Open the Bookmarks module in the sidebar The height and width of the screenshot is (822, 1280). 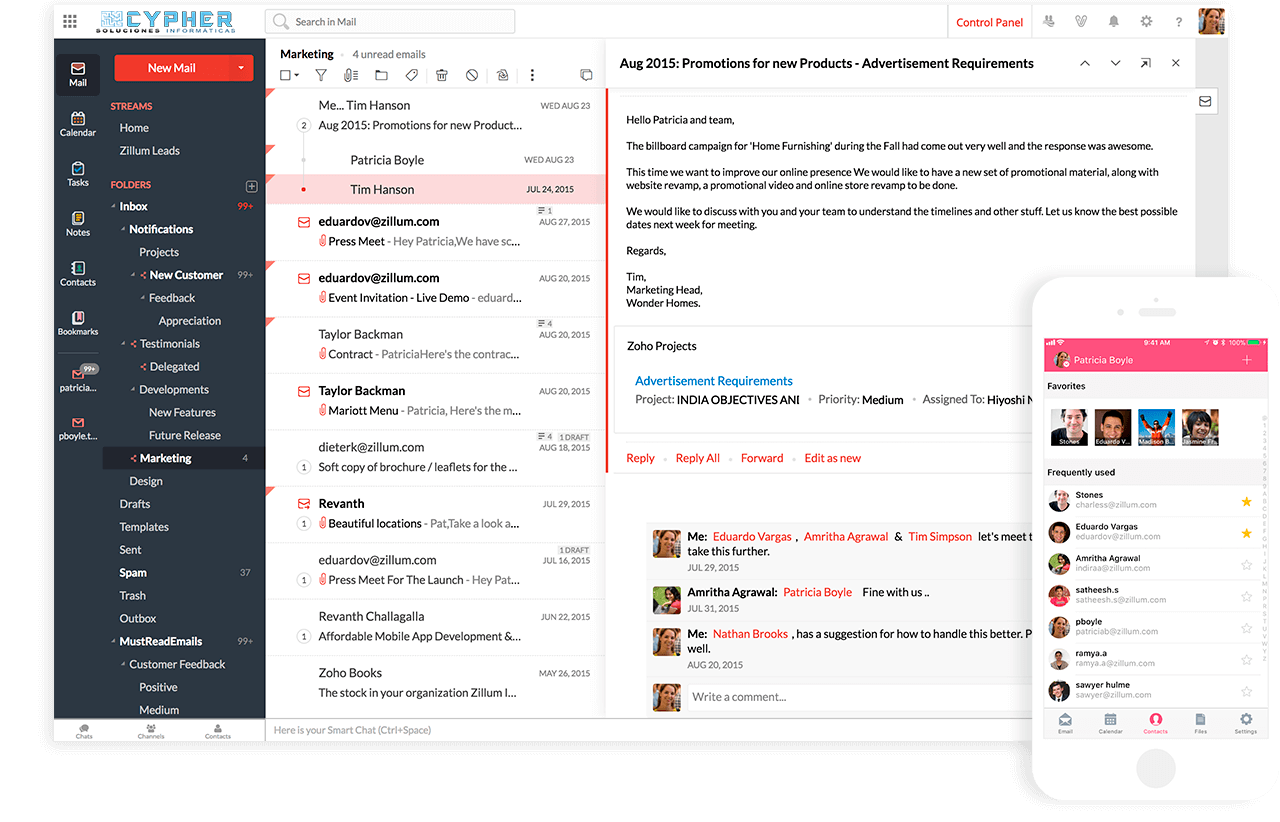click(x=78, y=323)
